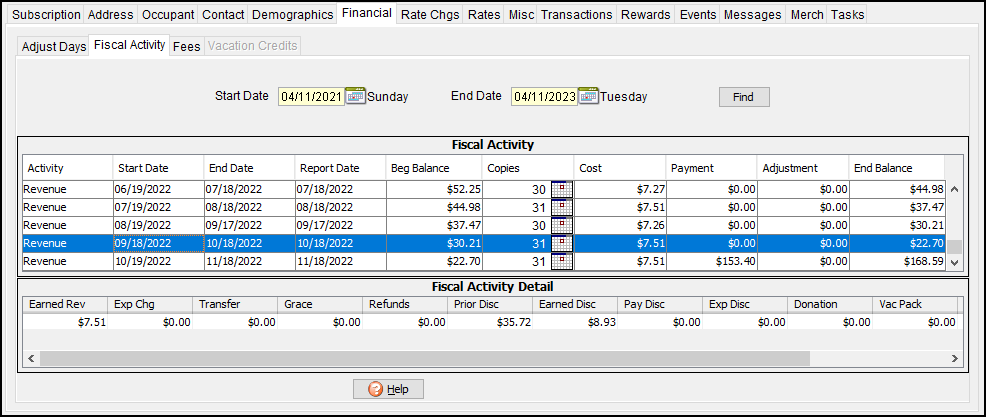This screenshot has height=417, width=986.
Task: Click copies calendar icon for 08/19/2022 row
Action: coord(562,226)
